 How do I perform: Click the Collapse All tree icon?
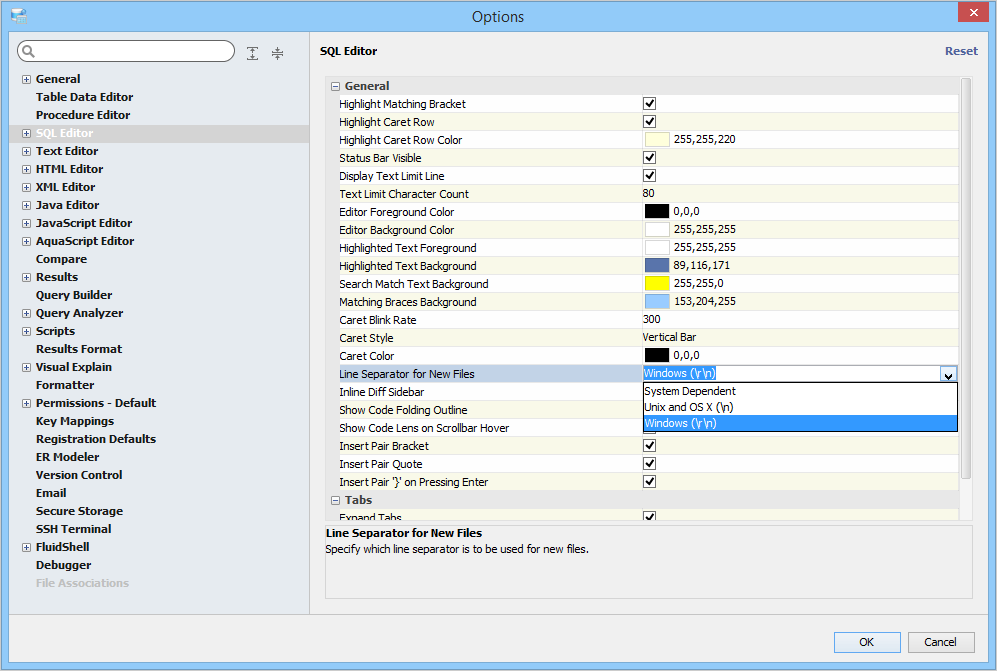pyautogui.click(x=277, y=53)
